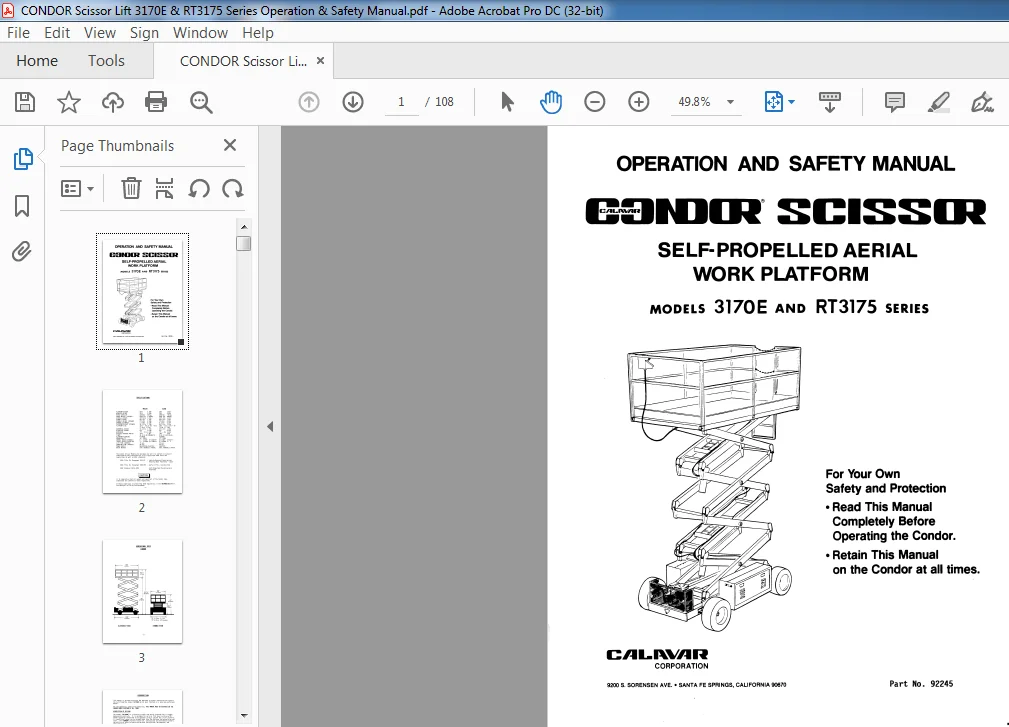Expand the fit page options arrow

[x=791, y=102]
